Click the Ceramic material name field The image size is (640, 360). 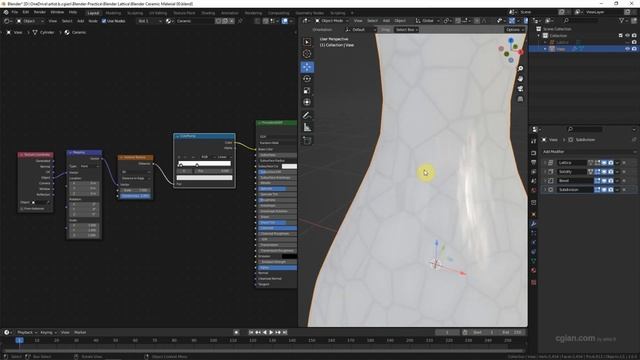point(195,21)
